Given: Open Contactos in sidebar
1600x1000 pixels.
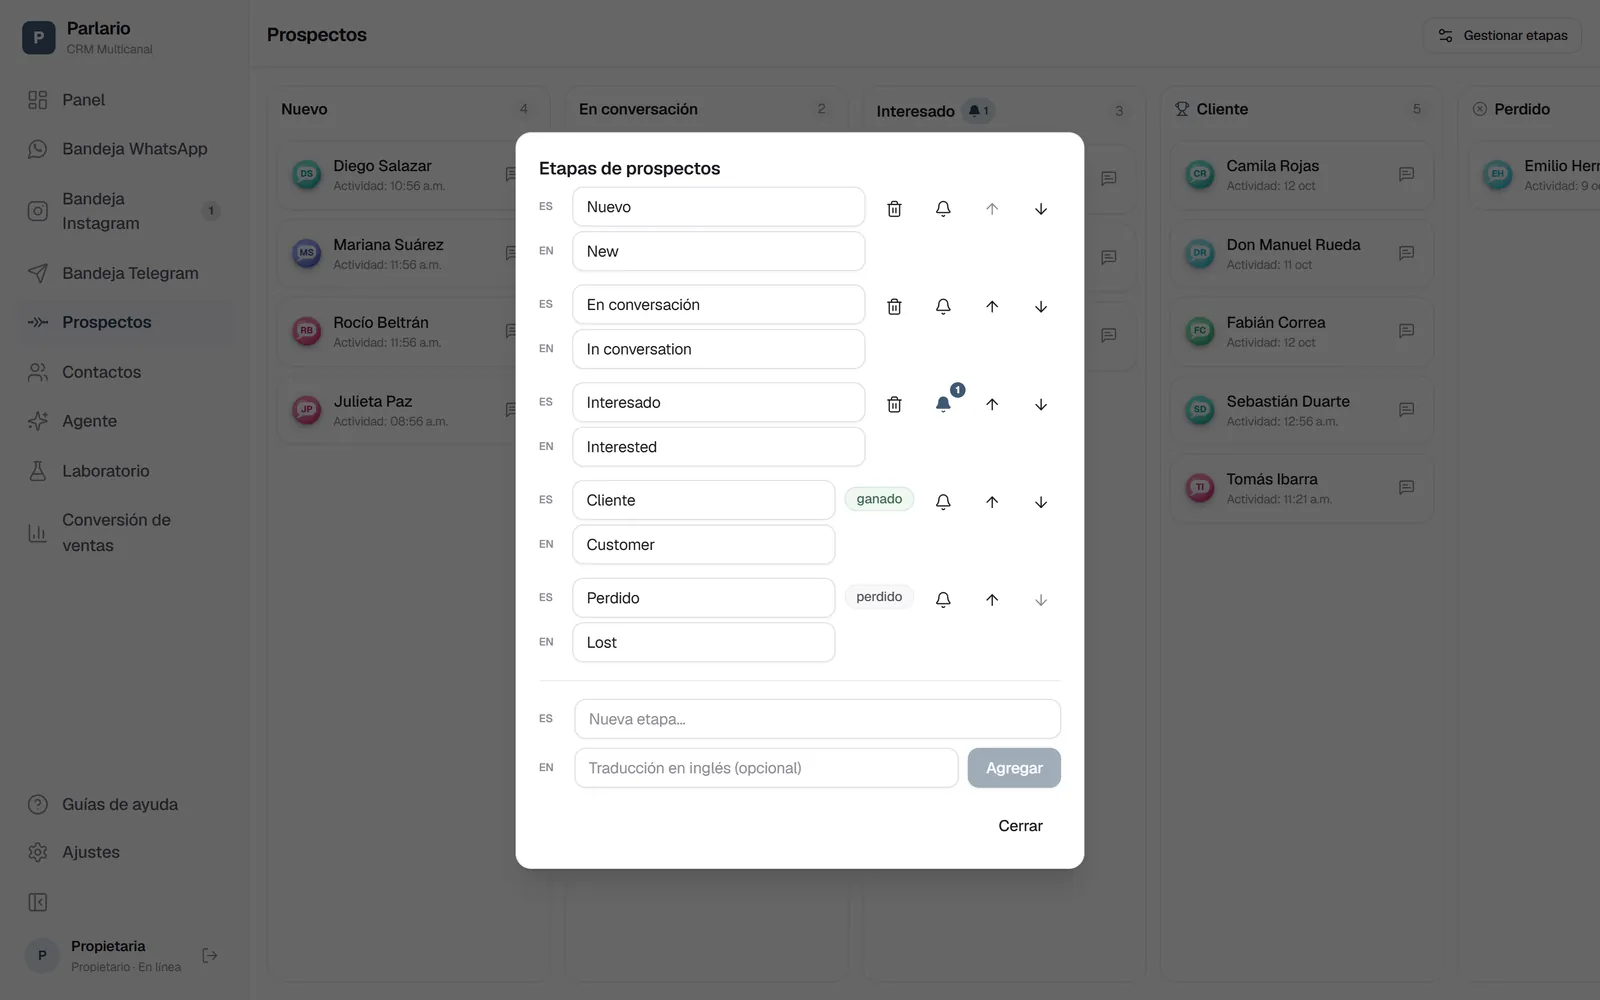Looking at the screenshot, I should coord(124,372).
